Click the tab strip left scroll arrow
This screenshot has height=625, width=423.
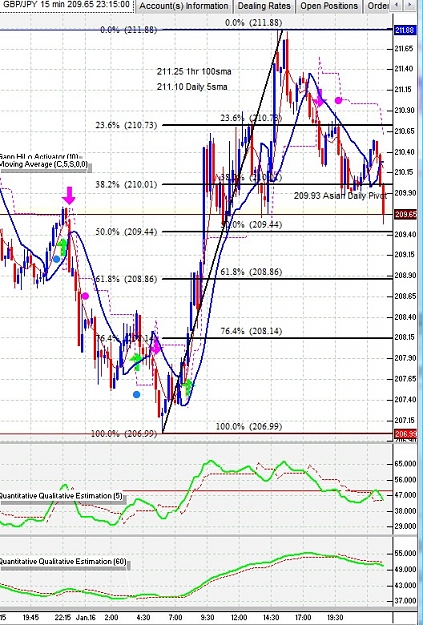click(396, 5)
